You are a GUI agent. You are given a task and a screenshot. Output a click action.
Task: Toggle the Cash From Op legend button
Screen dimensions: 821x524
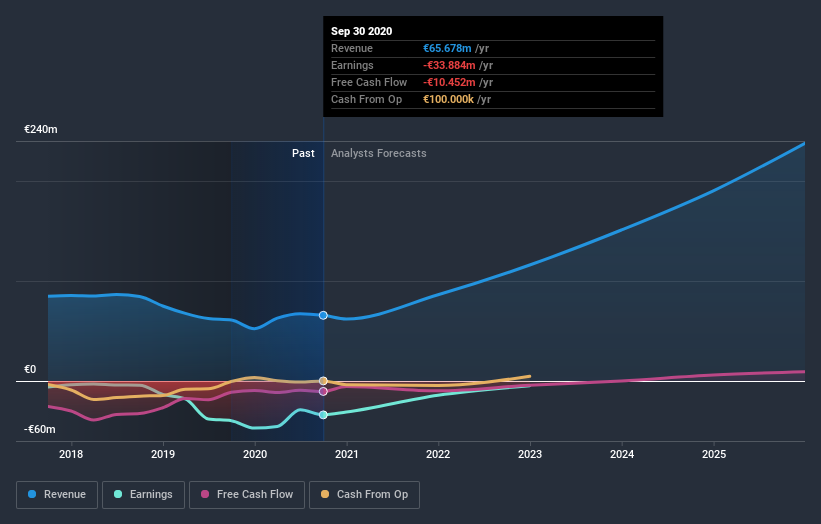[364, 495]
